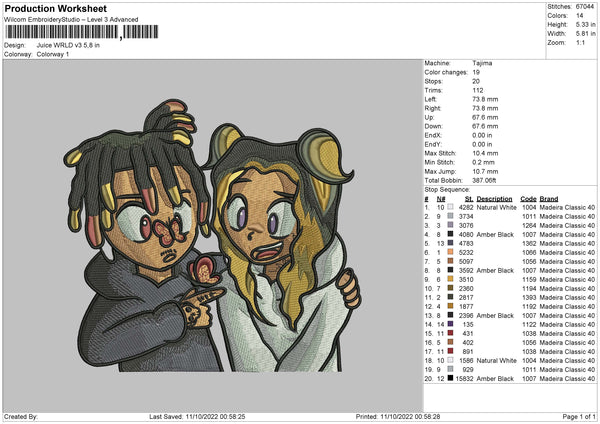
Task: Select the purple swatch beside stitch count 135
Action: pyautogui.click(x=450, y=324)
